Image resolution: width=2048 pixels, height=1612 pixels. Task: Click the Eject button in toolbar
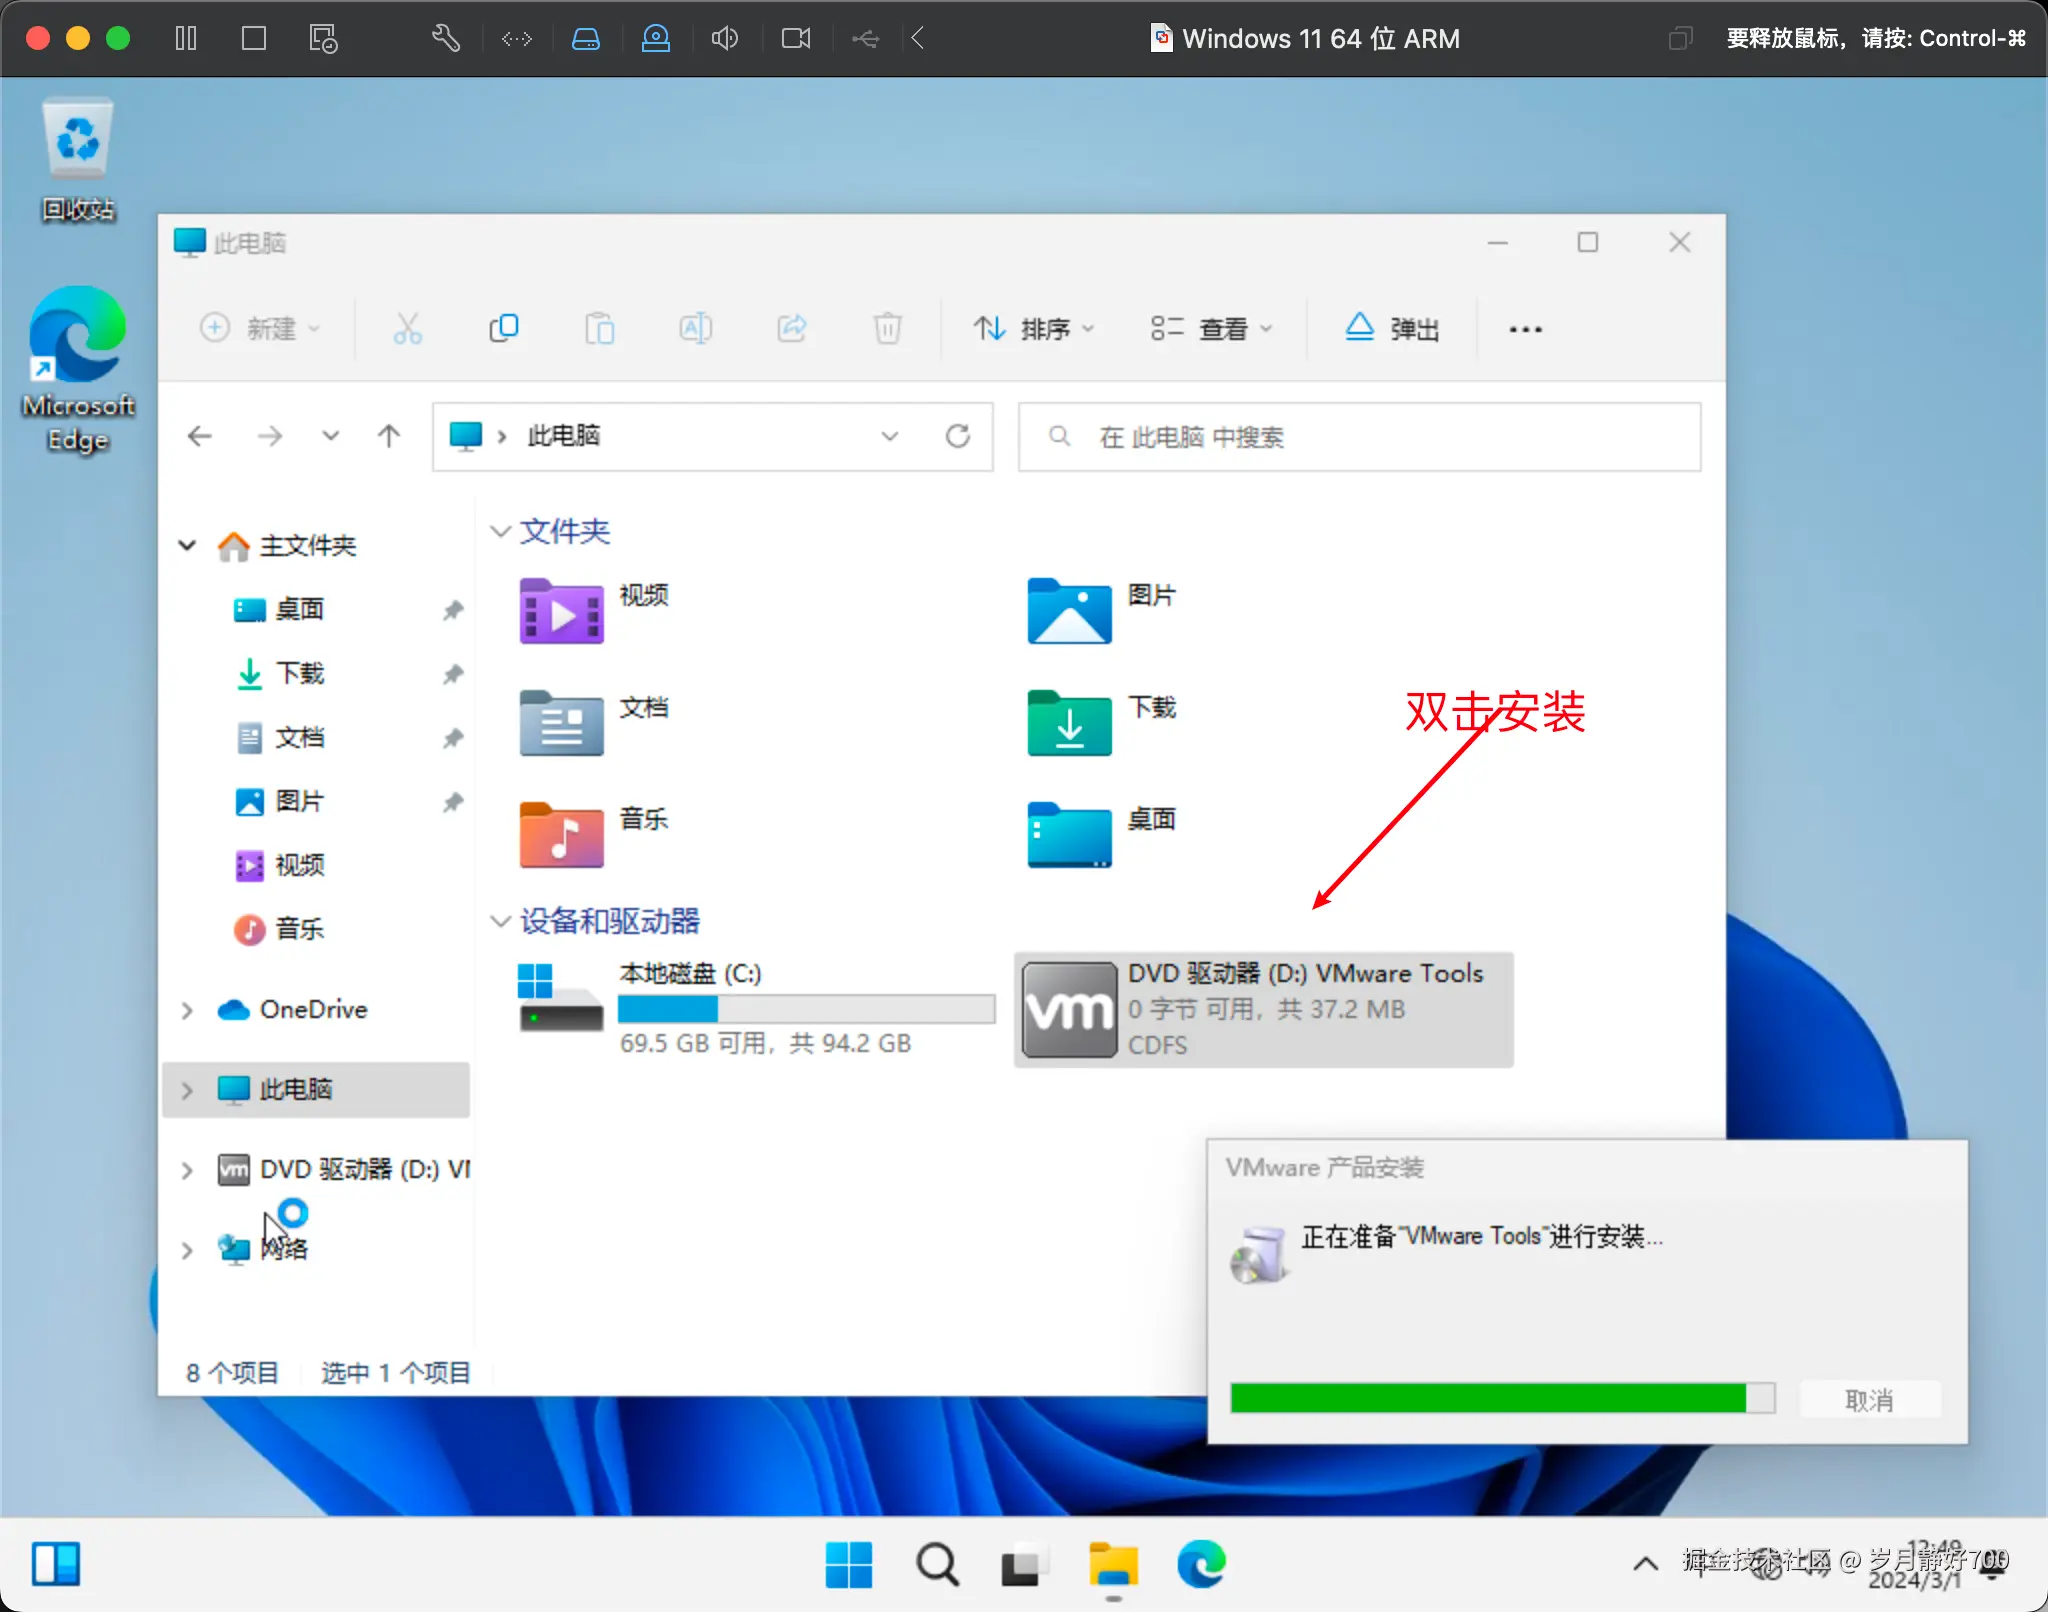click(x=1392, y=328)
